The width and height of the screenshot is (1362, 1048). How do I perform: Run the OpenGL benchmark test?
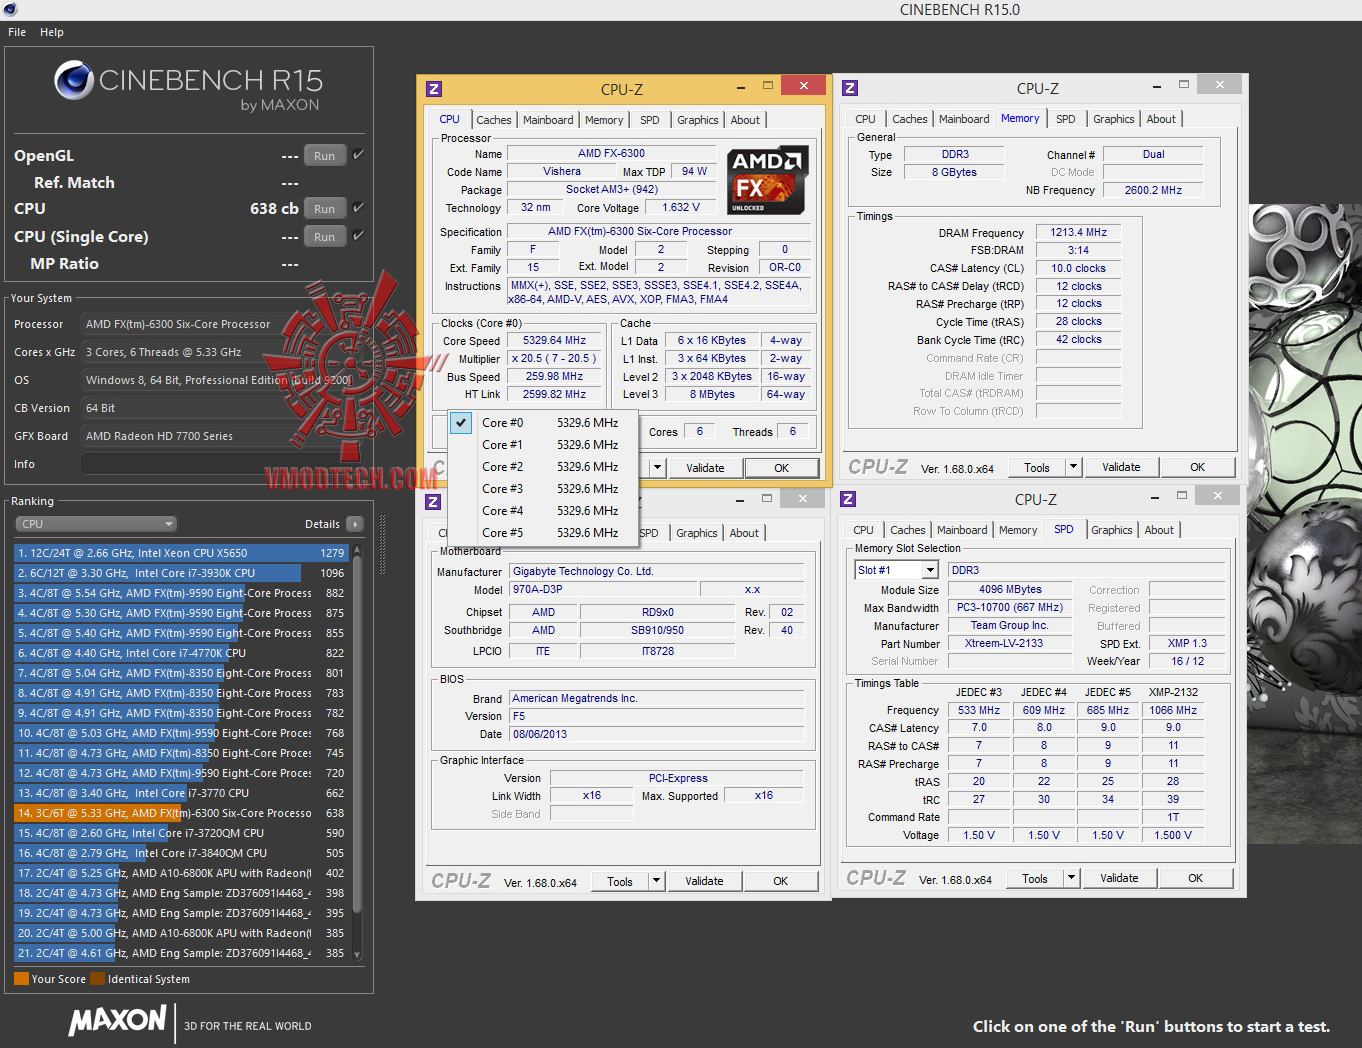point(324,156)
